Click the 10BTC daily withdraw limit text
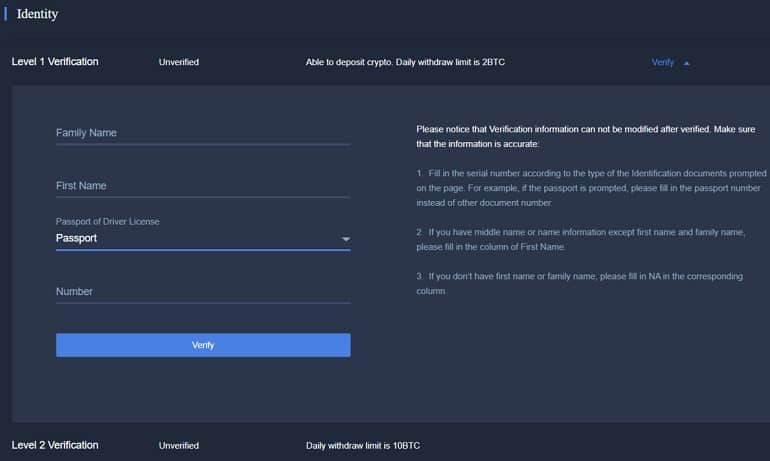Viewport: 770px width, 461px height. coord(363,445)
